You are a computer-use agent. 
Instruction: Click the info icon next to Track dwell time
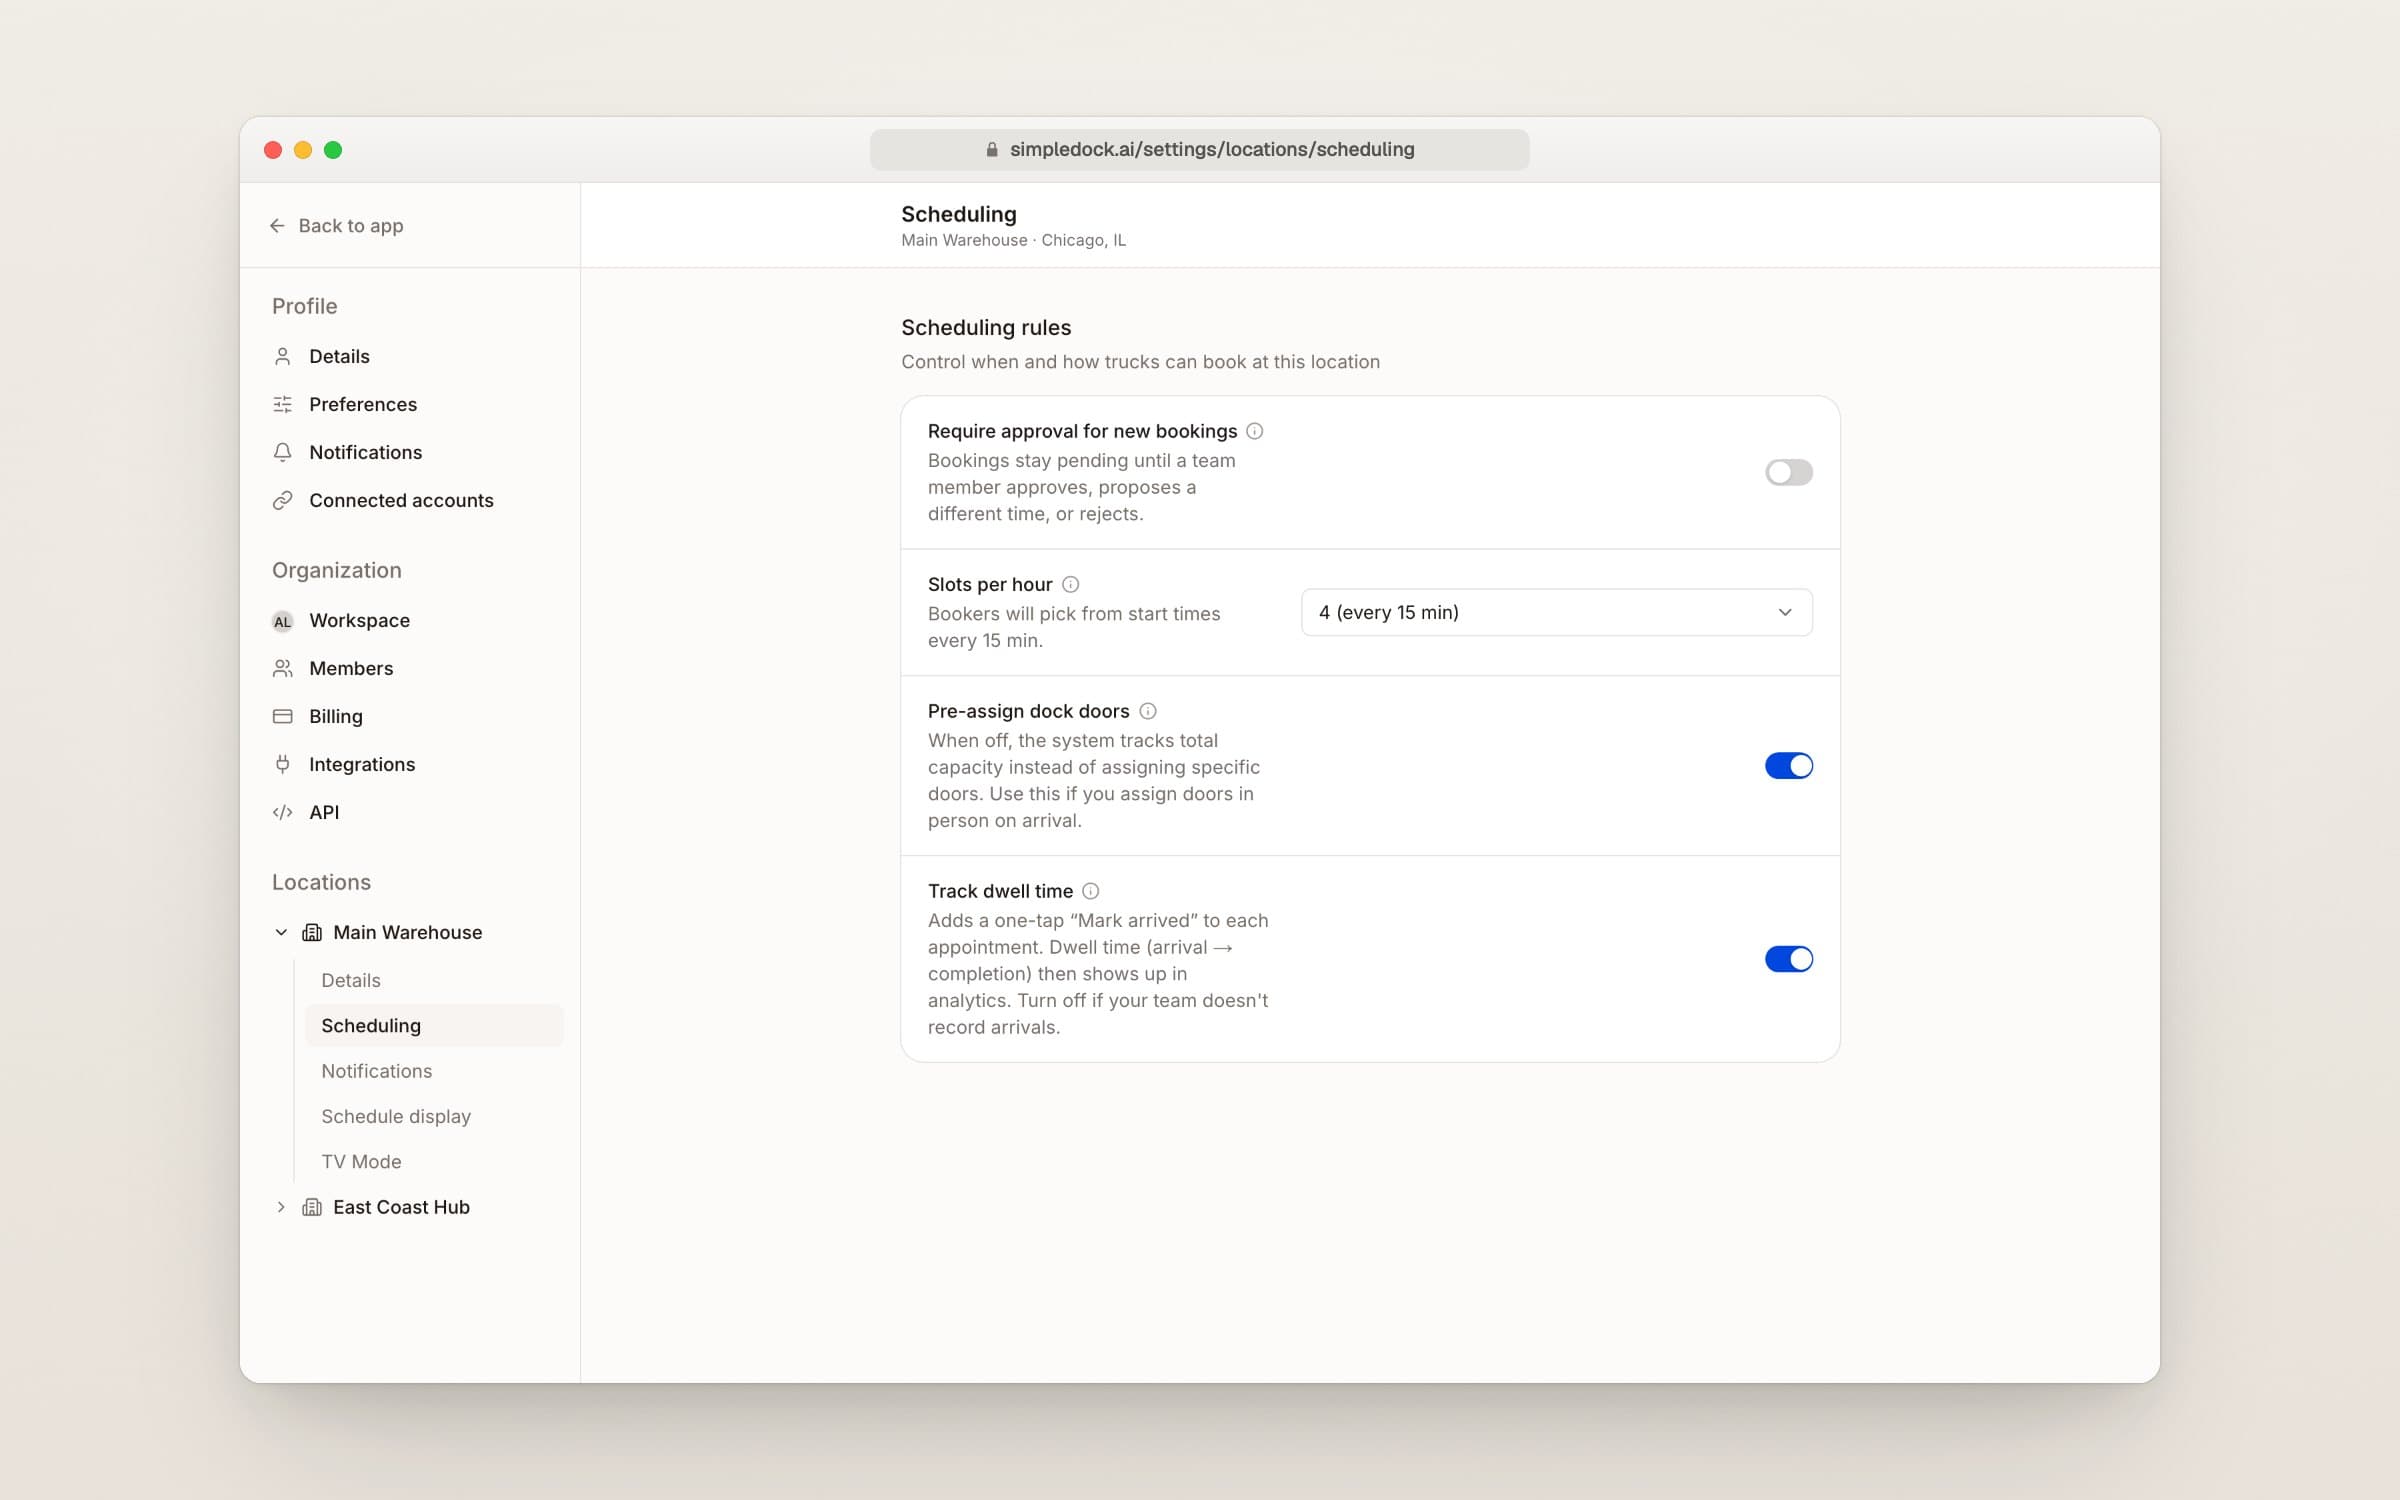click(x=1091, y=891)
